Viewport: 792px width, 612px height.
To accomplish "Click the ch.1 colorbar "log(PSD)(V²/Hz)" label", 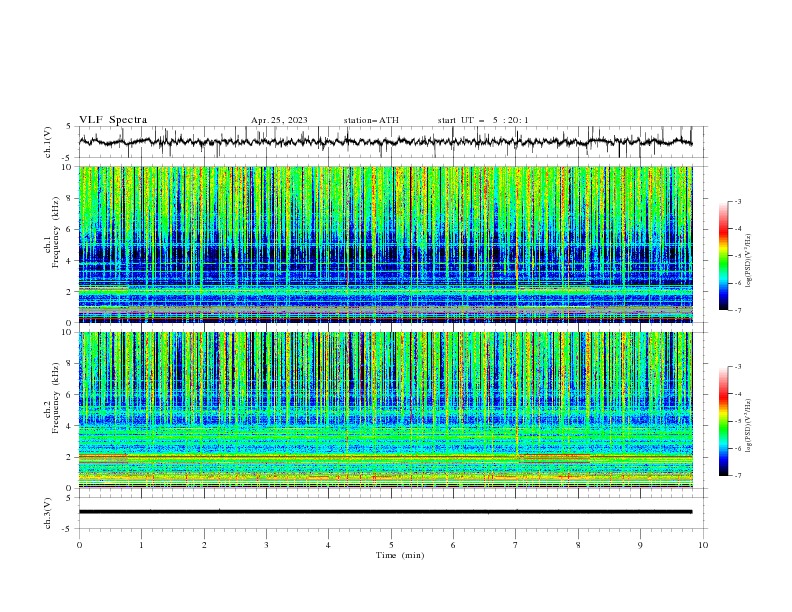I will tap(749, 261).
